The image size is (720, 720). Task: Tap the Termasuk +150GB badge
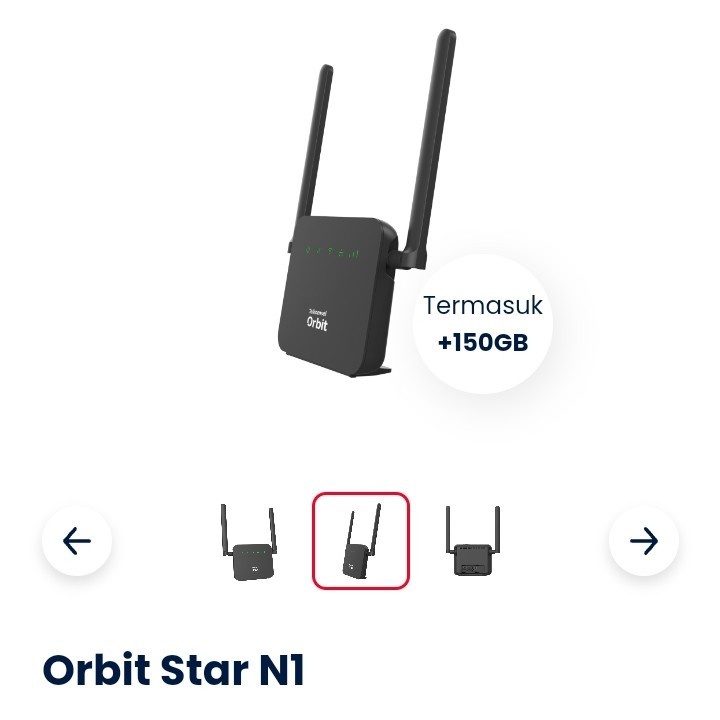click(x=482, y=324)
